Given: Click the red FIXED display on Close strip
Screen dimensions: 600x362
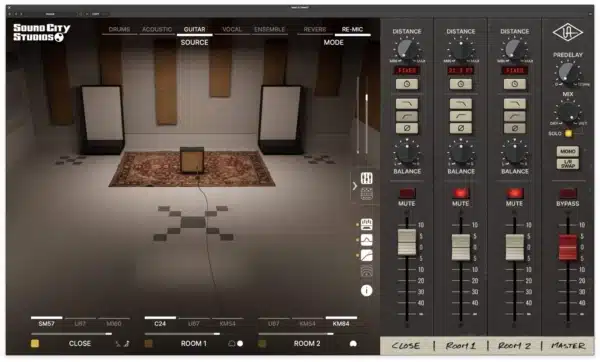Looking at the screenshot, I should click(x=407, y=71).
